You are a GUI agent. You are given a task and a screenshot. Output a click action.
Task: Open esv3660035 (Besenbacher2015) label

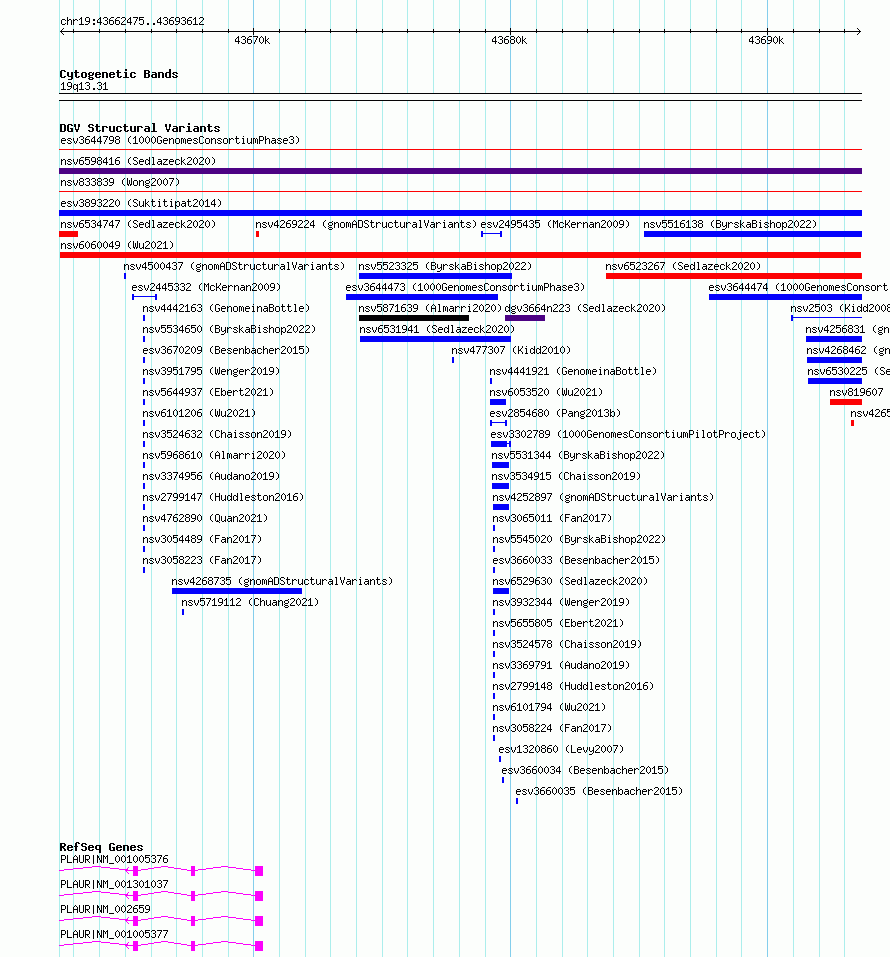[x=599, y=792]
